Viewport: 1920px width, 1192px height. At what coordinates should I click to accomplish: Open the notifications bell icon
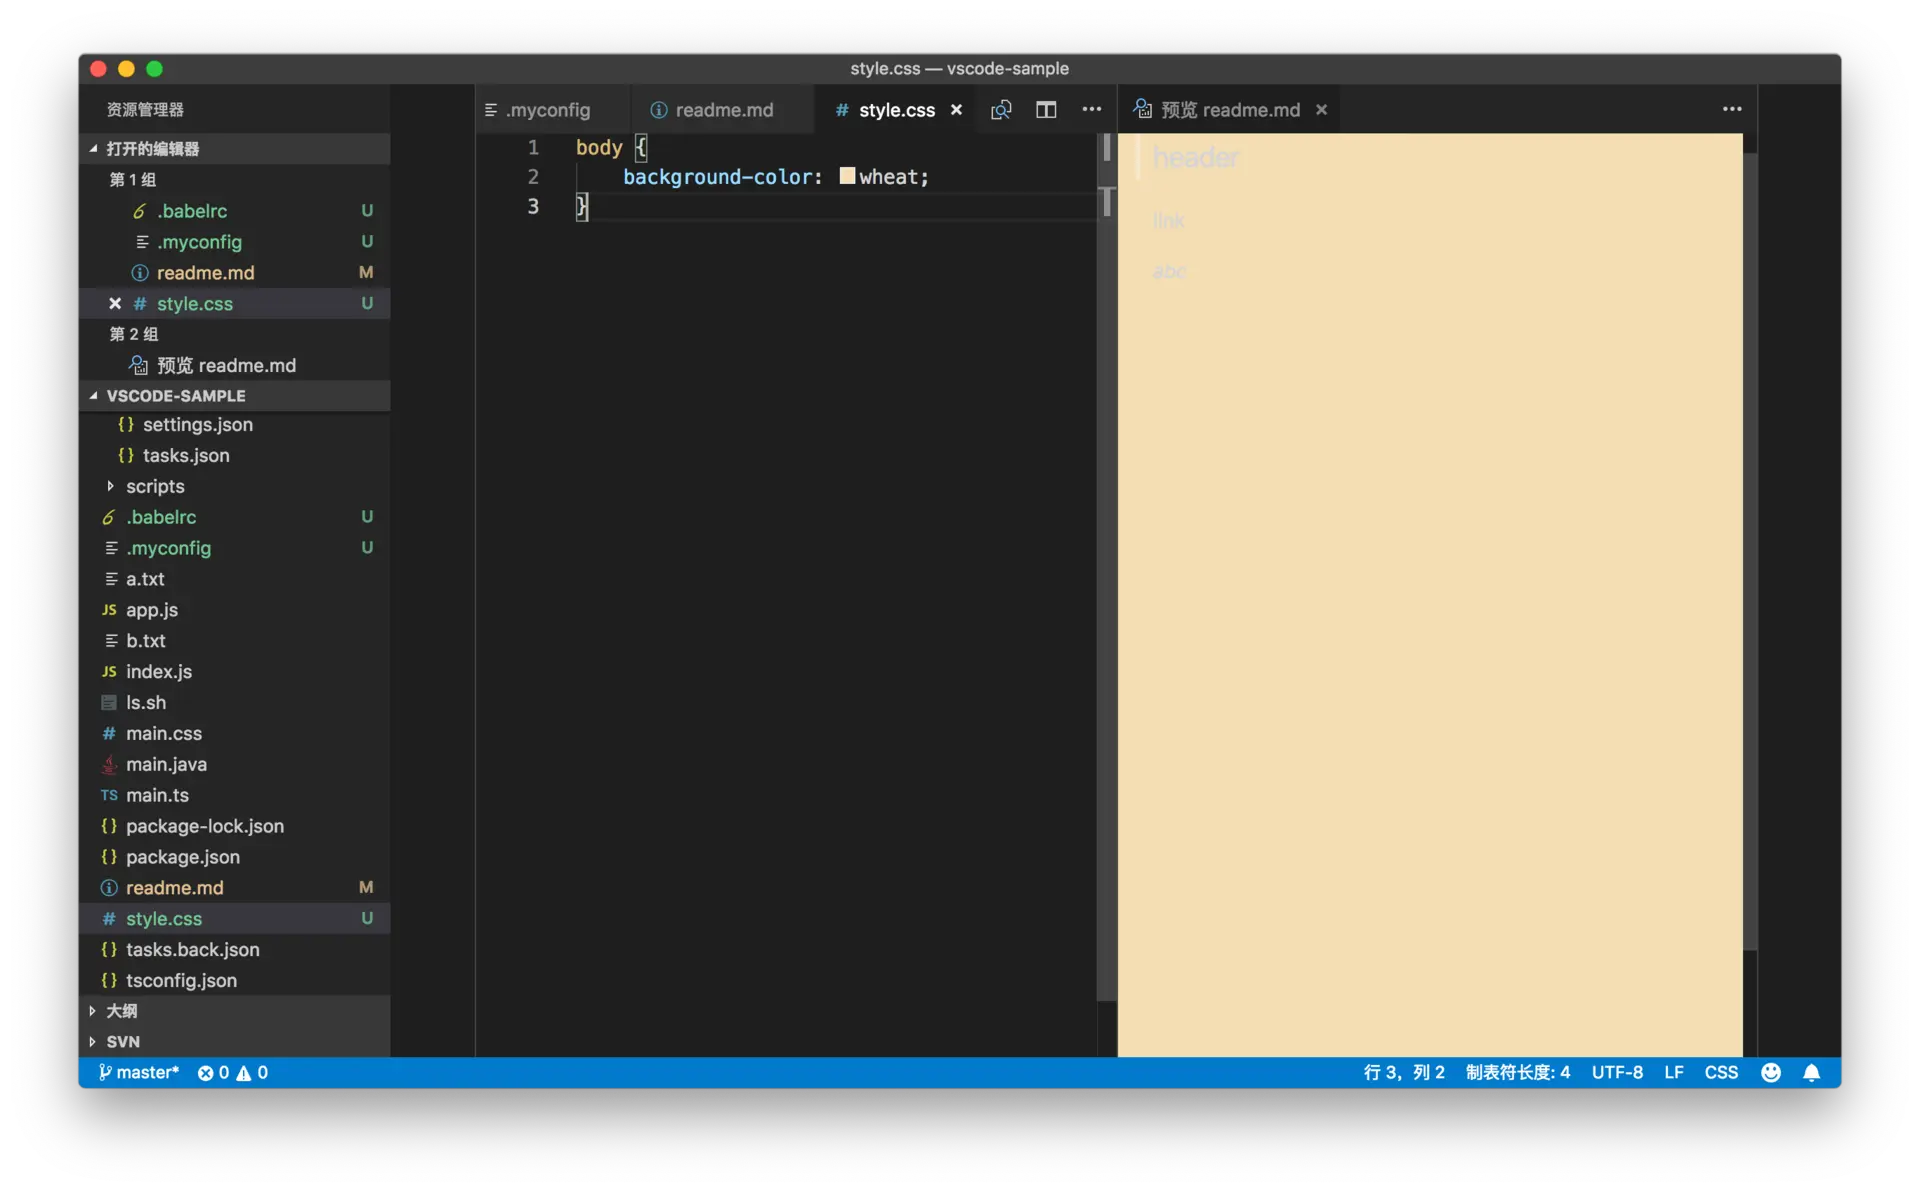tap(1811, 1072)
